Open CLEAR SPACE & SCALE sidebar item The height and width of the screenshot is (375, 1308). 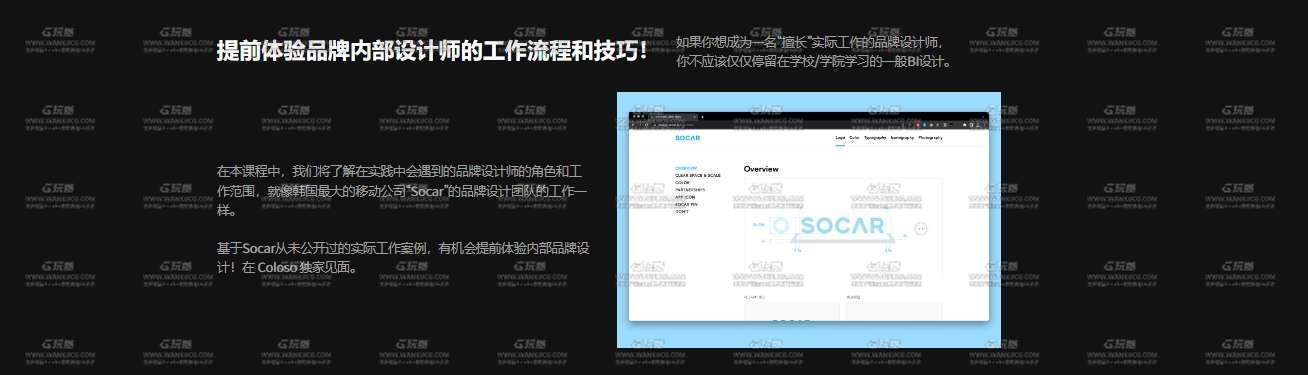(698, 175)
